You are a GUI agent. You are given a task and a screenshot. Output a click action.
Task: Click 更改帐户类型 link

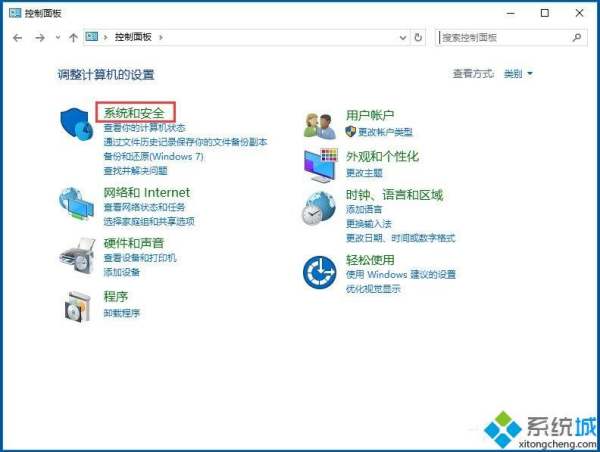[x=385, y=132]
